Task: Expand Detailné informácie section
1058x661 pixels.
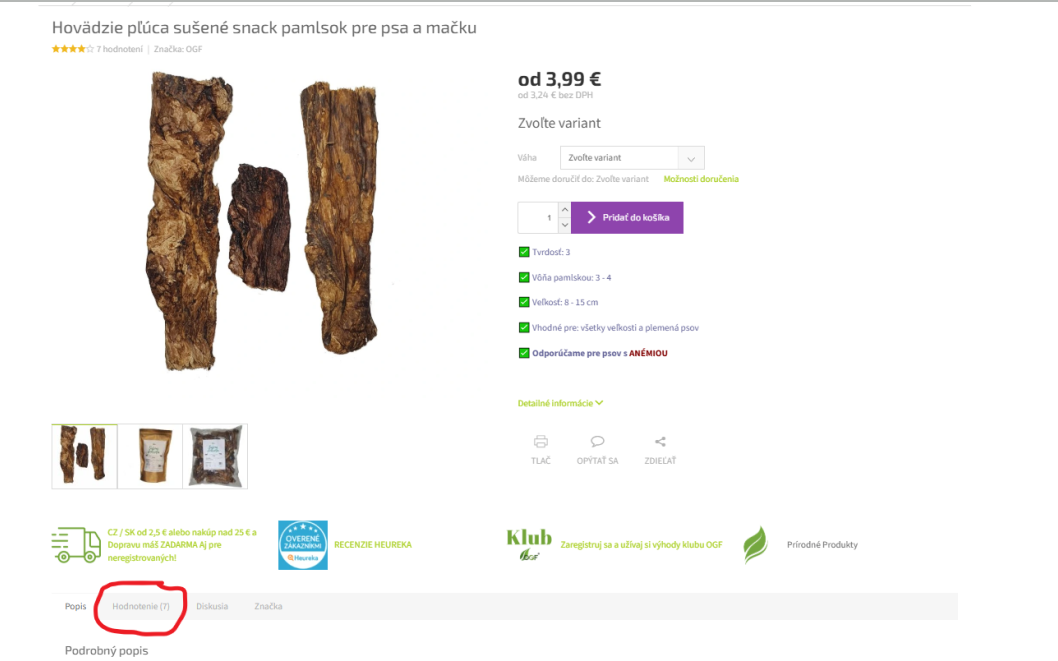Action: click(x=560, y=403)
